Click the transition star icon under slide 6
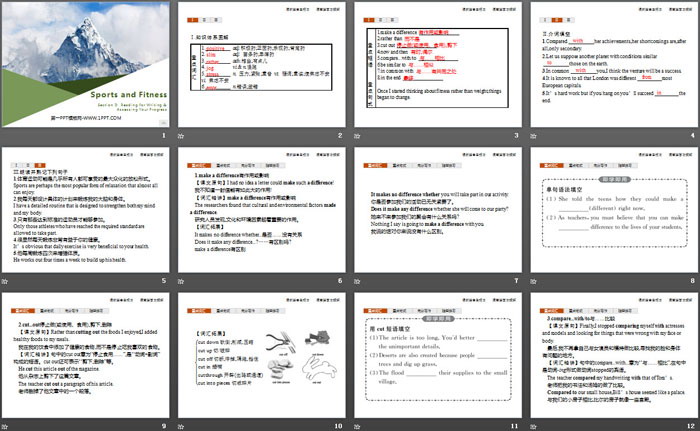 [181, 283]
